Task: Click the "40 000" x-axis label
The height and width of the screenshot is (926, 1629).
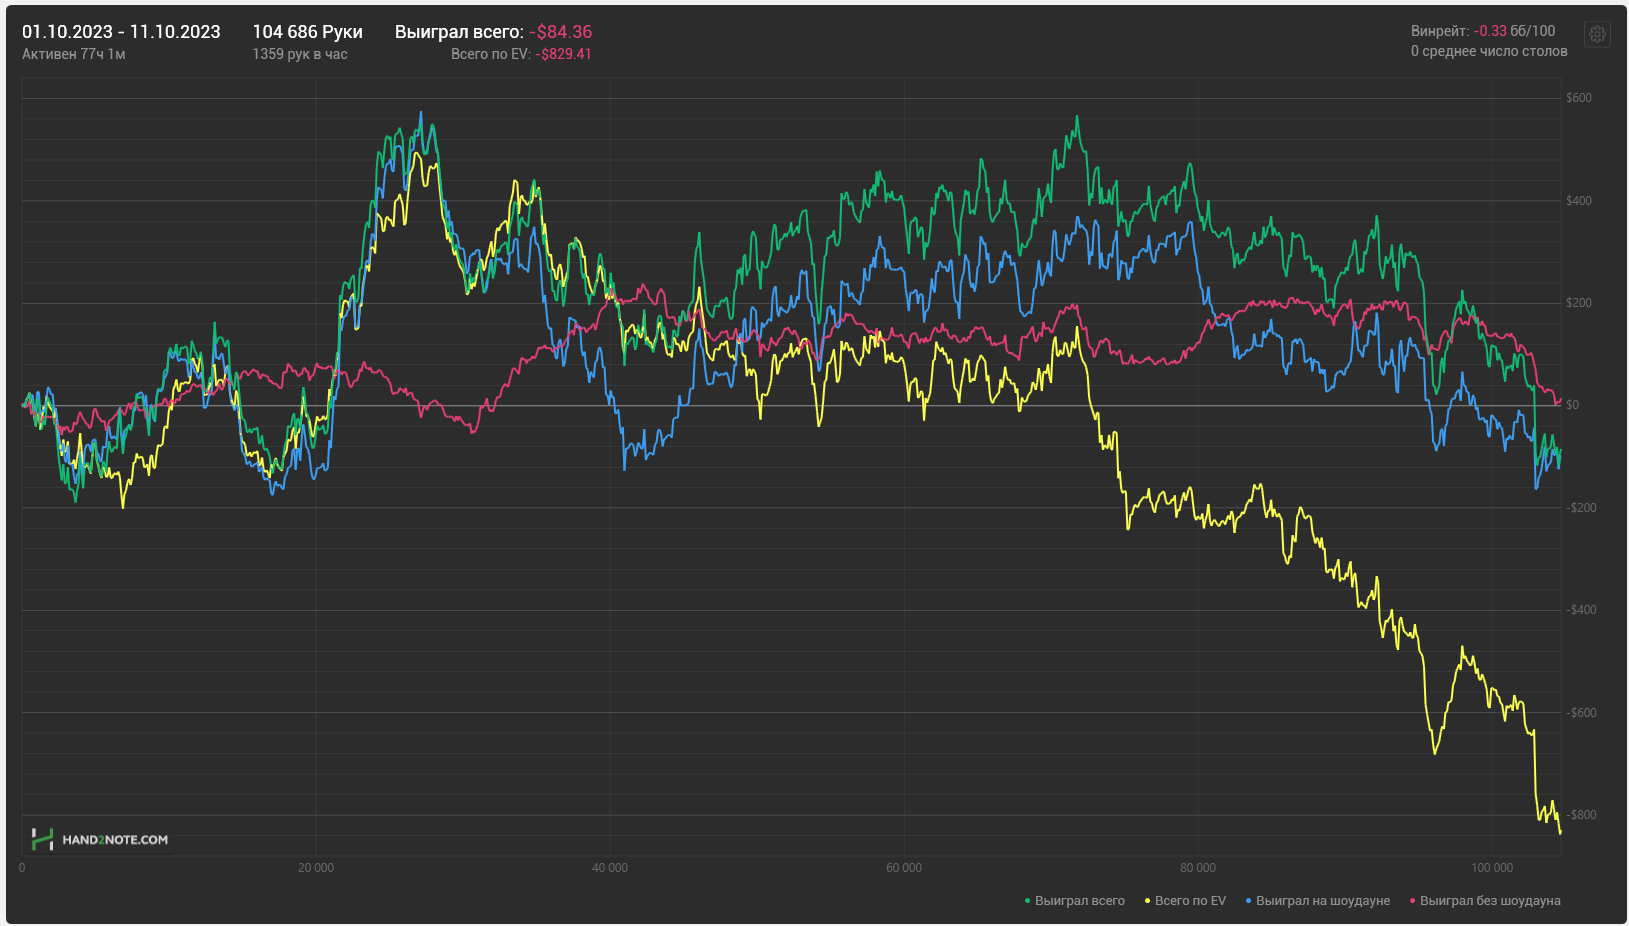Action: click(x=610, y=868)
